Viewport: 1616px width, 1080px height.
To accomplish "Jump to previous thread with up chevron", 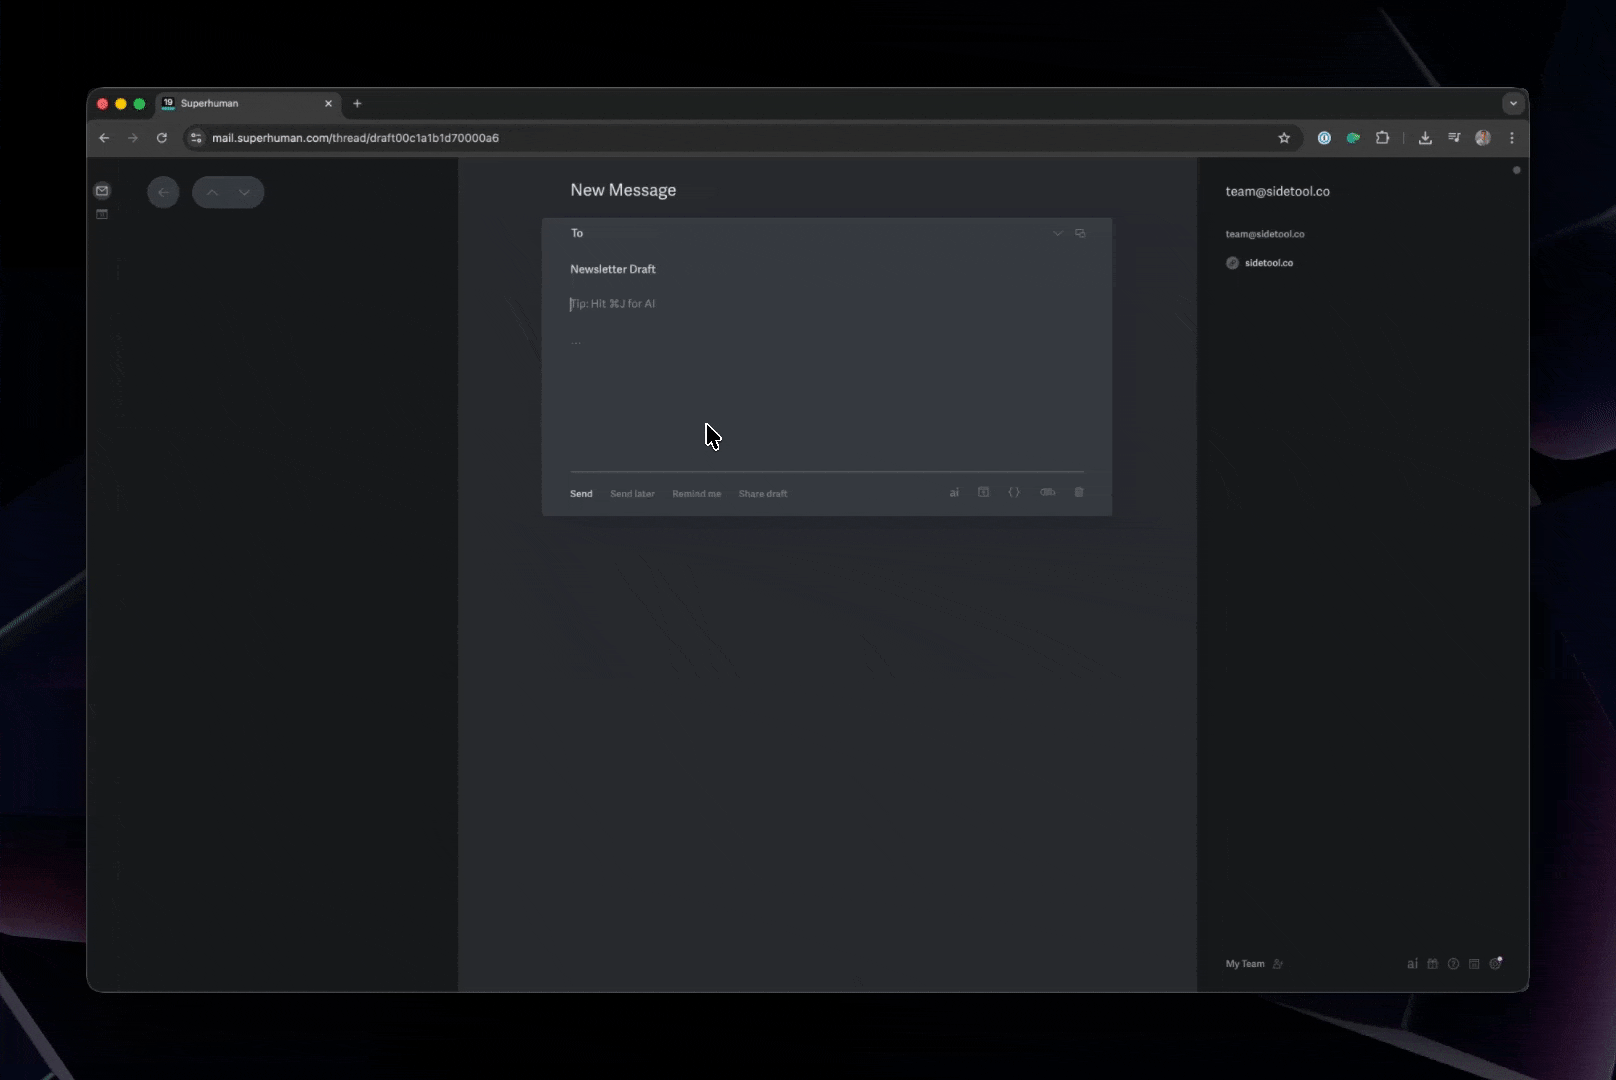I will point(212,192).
